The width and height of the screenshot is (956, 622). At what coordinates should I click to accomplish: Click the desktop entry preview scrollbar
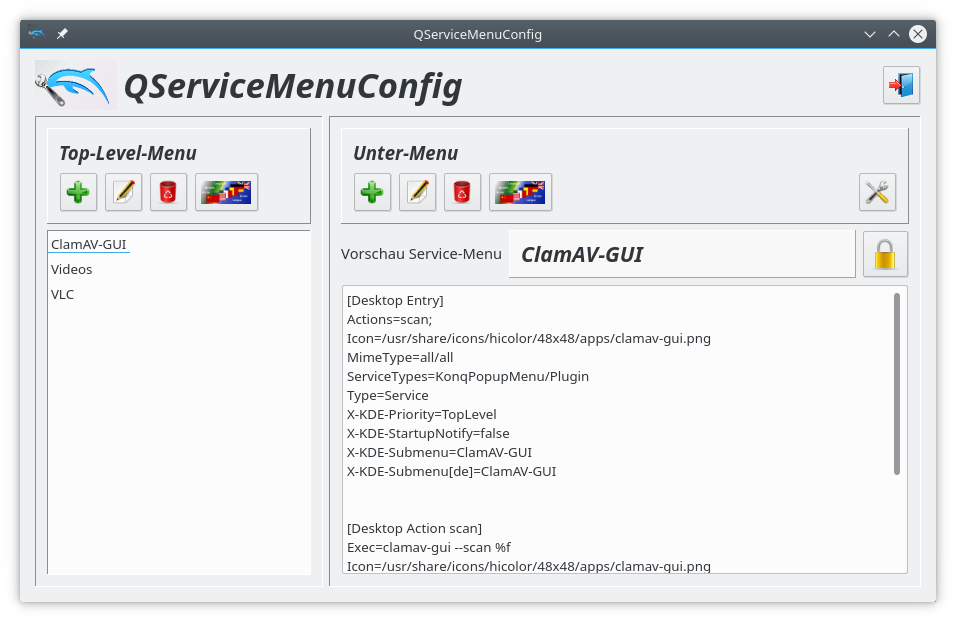click(897, 384)
